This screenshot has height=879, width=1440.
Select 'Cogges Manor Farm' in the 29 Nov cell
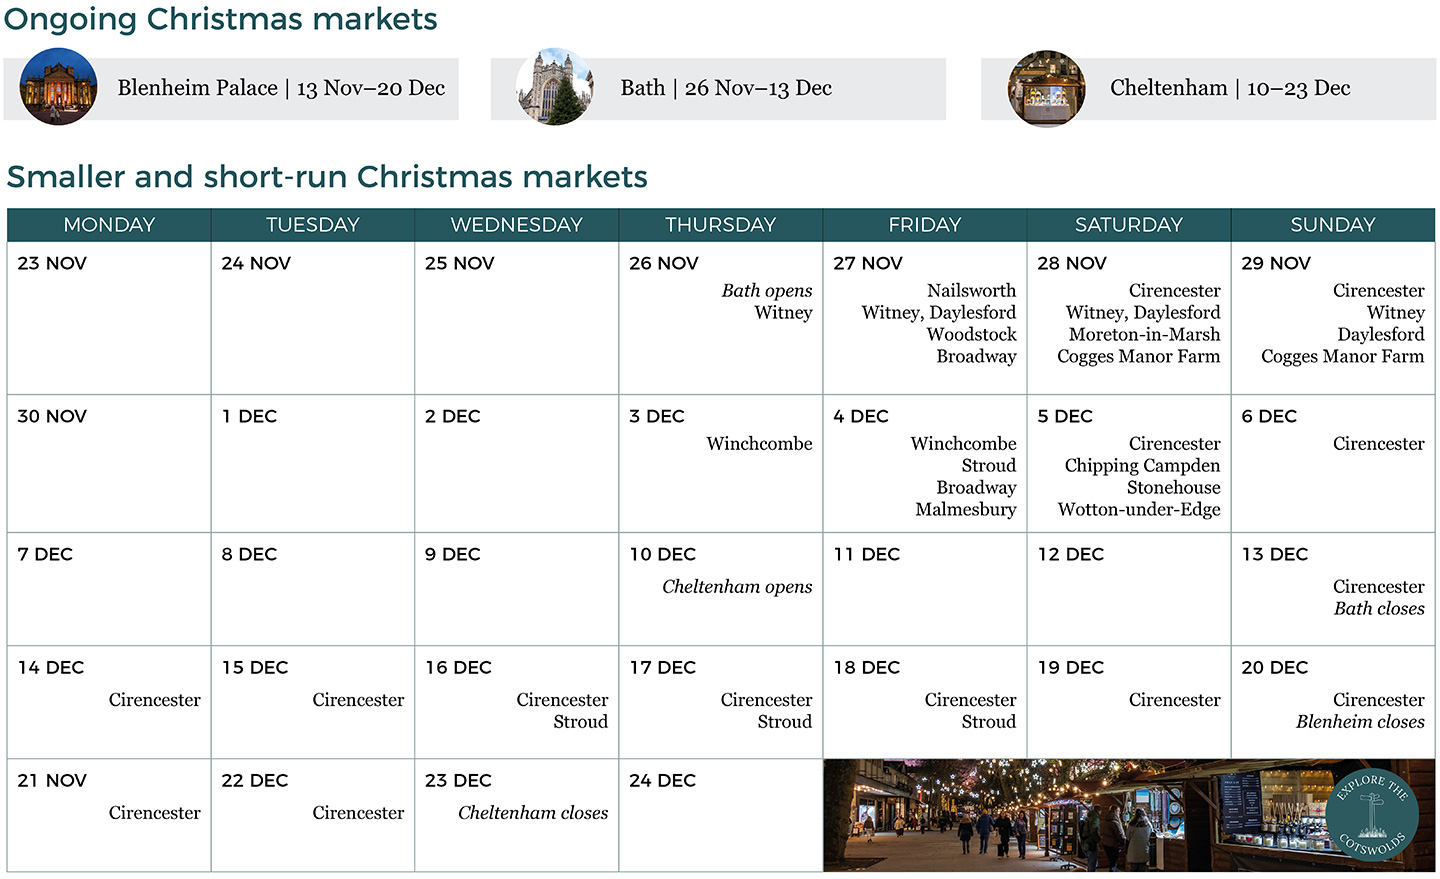[1342, 357]
